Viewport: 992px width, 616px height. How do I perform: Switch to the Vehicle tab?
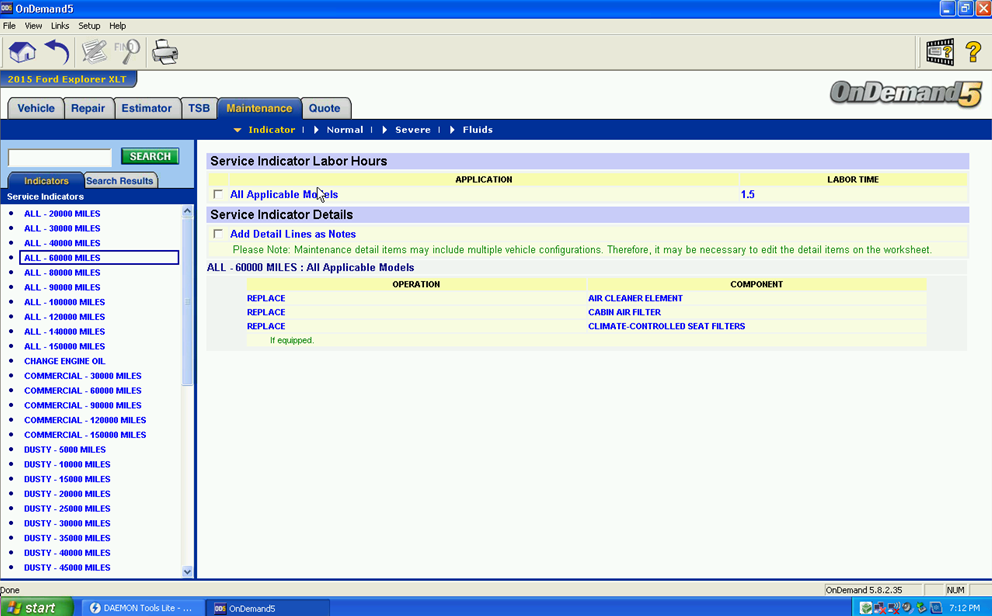36,108
